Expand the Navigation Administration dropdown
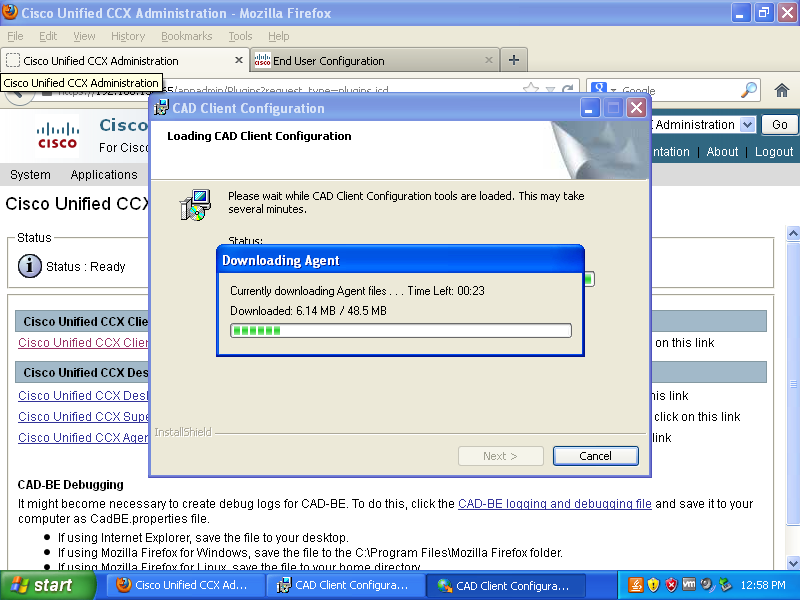Screen dimensions: 800x600 [x=747, y=124]
